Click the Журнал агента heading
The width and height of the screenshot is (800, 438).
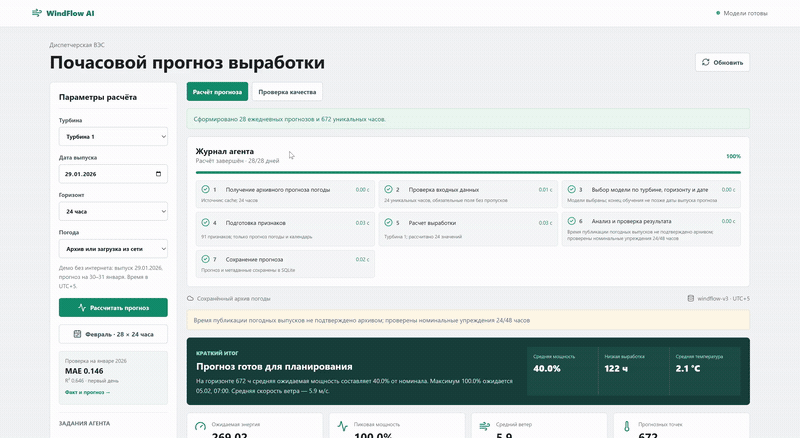coord(224,151)
